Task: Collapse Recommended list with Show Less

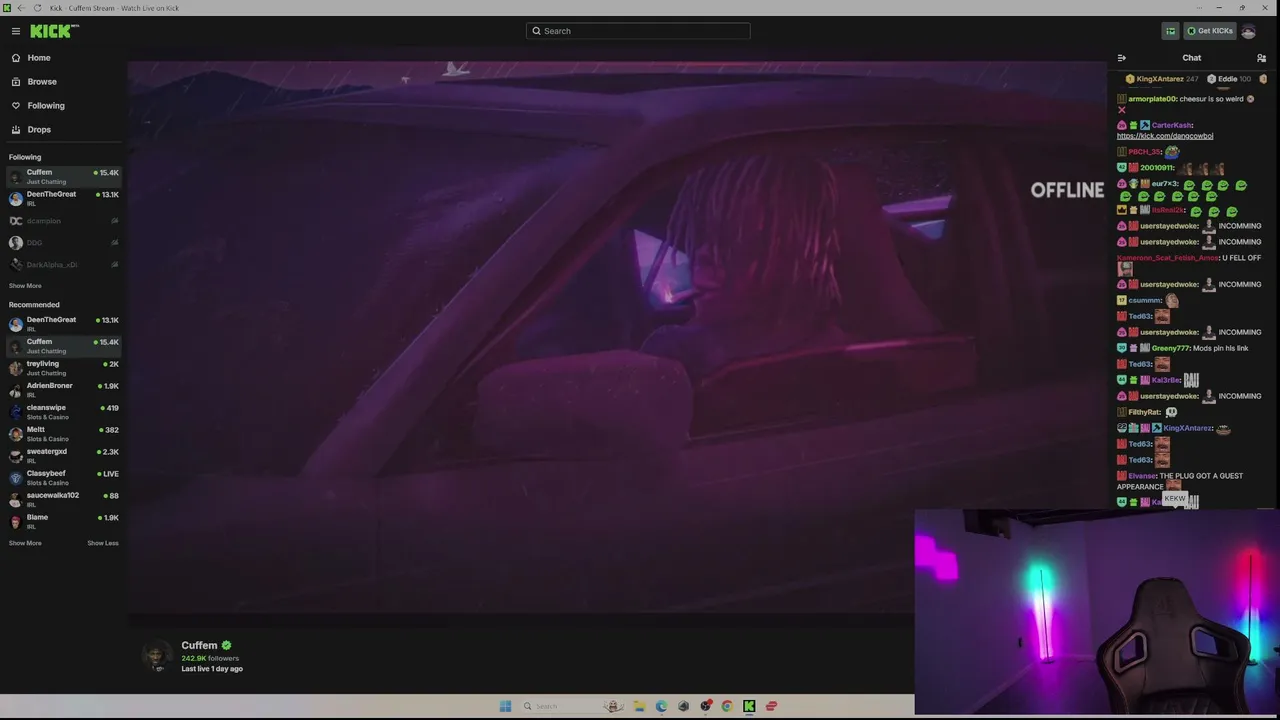Action: [x=103, y=543]
